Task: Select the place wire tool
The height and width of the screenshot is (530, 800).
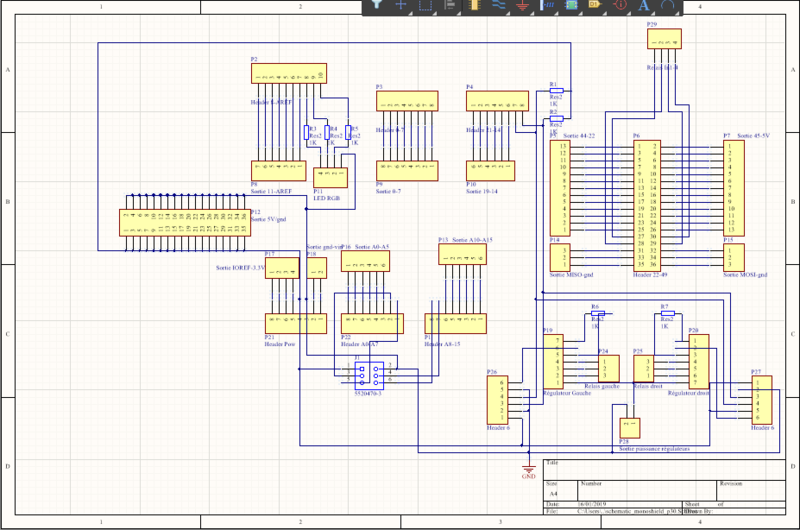Action: click(498, 5)
